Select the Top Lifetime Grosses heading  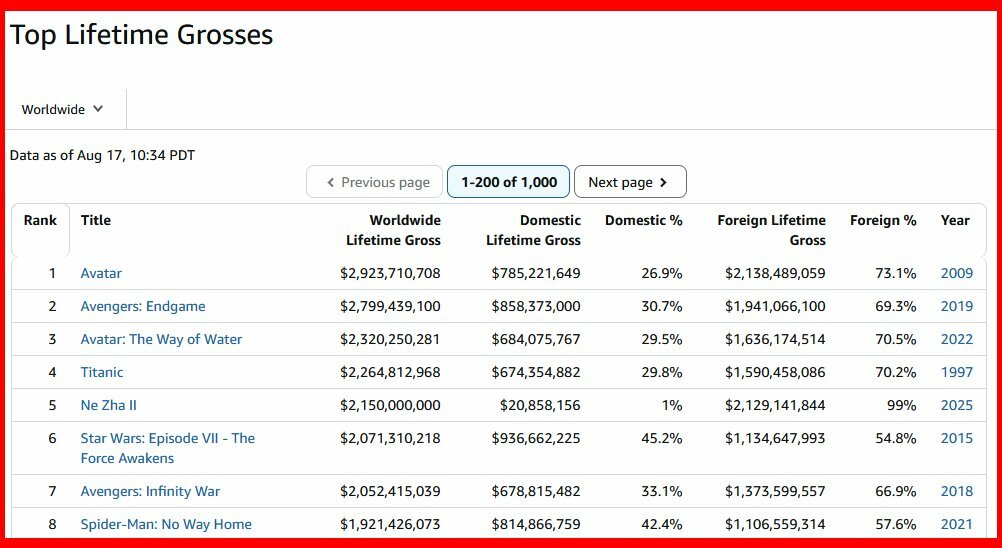(141, 34)
